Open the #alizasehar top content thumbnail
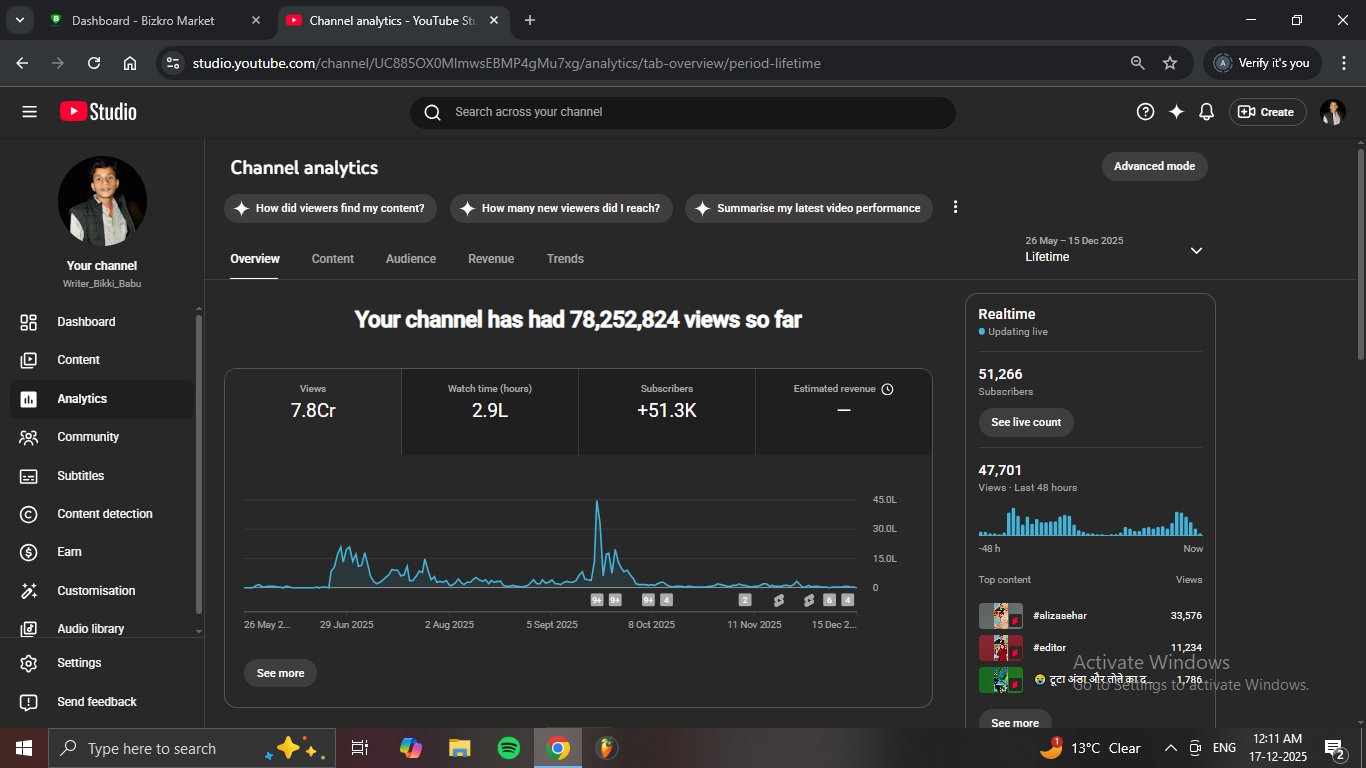1366x768 pixels. click(x=1000, y=616)
